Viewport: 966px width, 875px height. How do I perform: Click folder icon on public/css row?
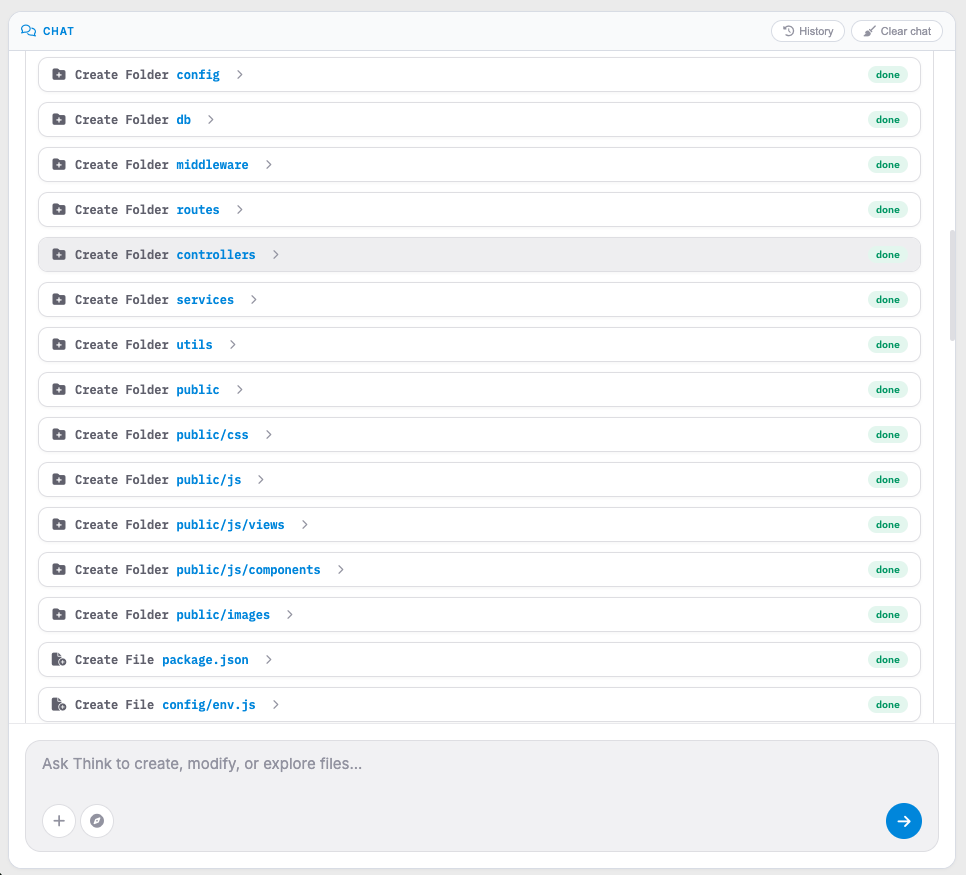[x=59, y=434]
